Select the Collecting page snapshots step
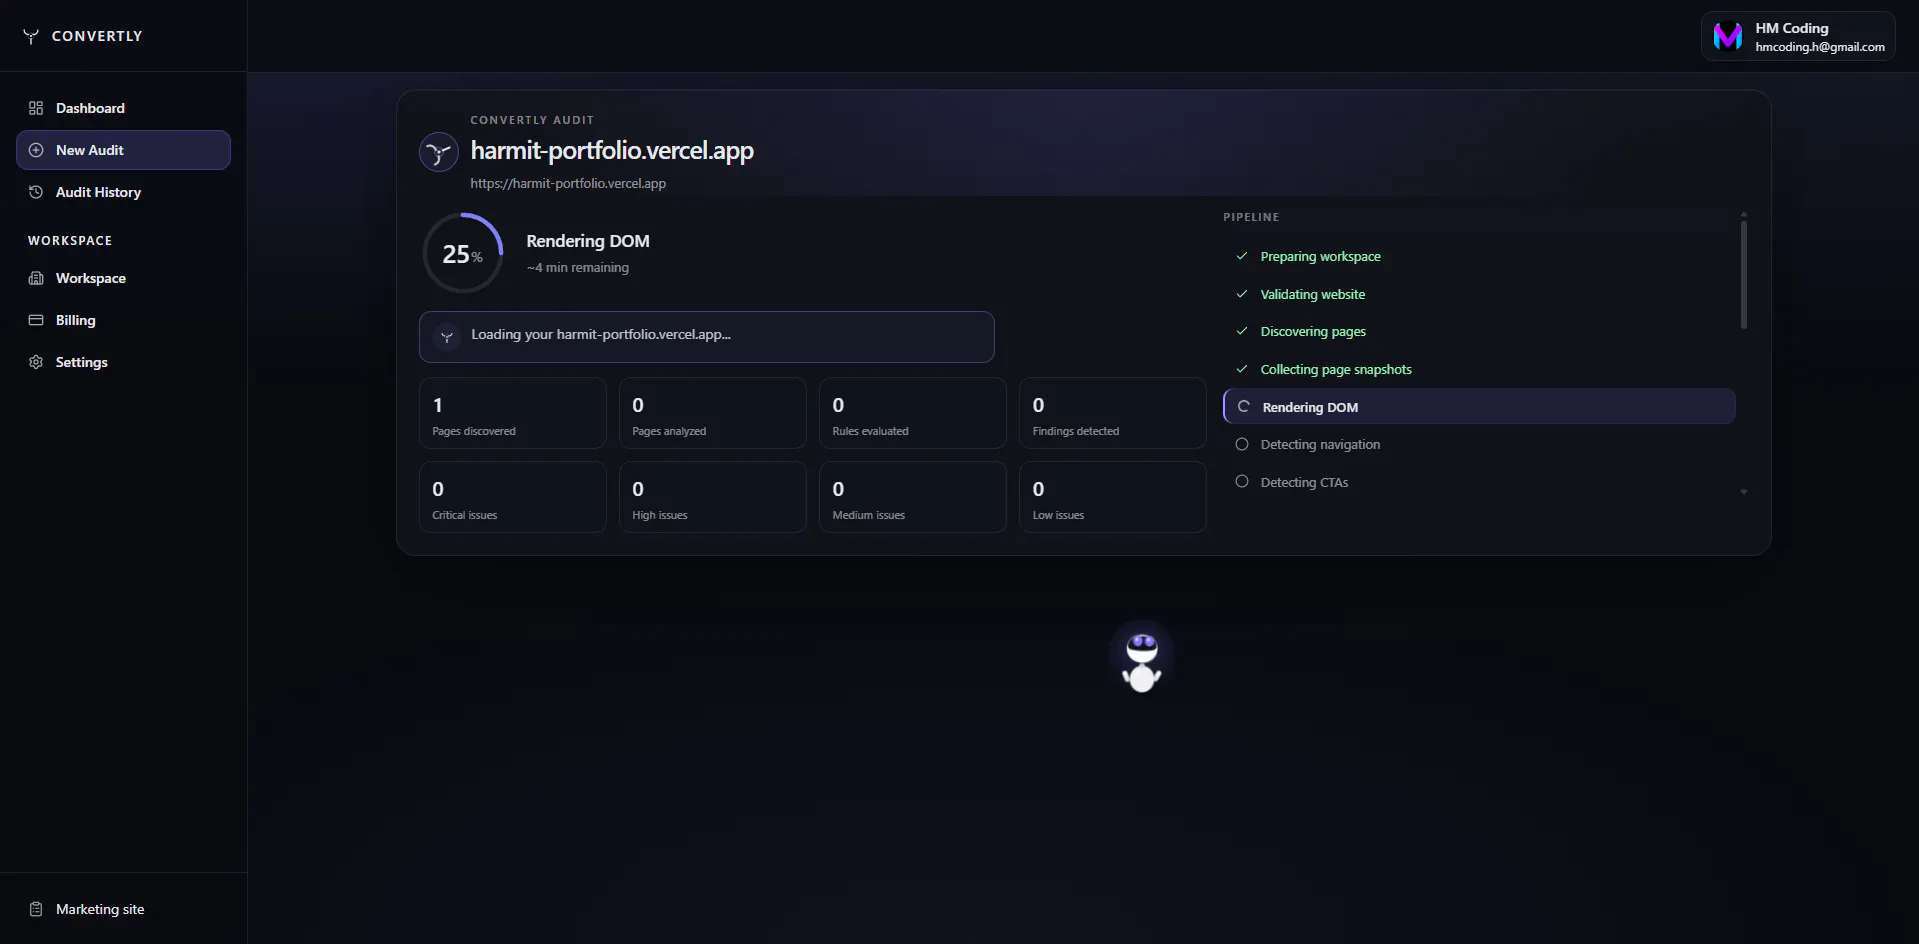Screen dimensions: 1919x944 click(1479, 369)
